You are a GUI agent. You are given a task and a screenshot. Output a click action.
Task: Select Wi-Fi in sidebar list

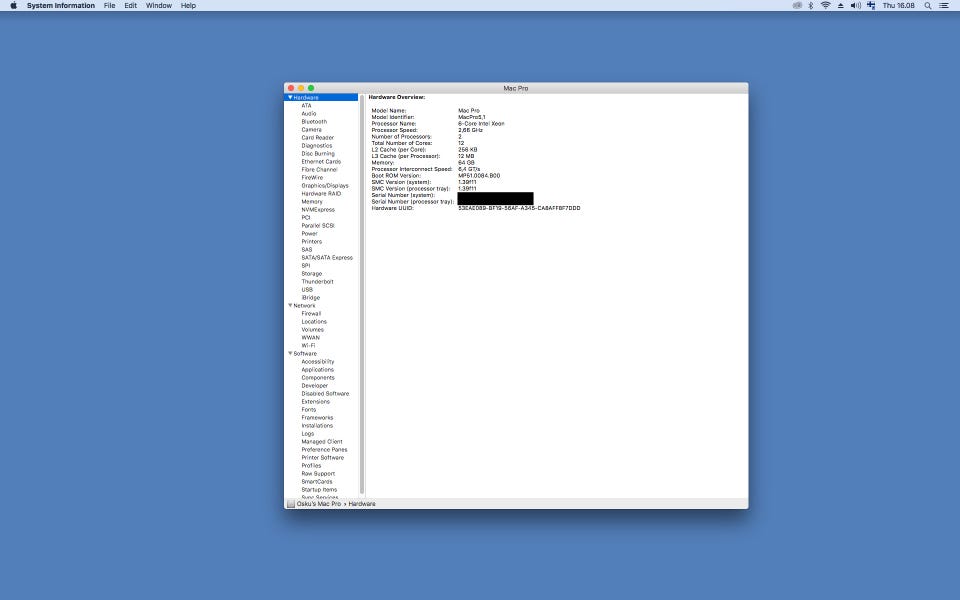308,345
